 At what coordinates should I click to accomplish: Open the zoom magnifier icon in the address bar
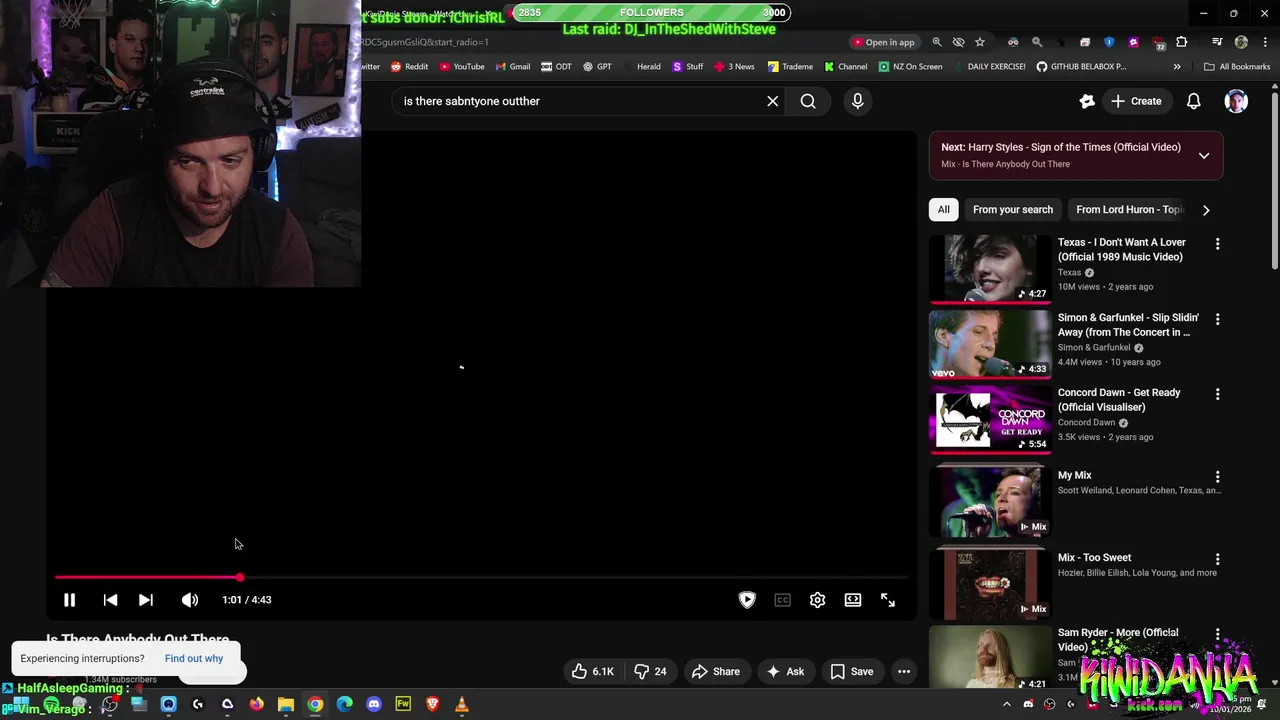937,42
